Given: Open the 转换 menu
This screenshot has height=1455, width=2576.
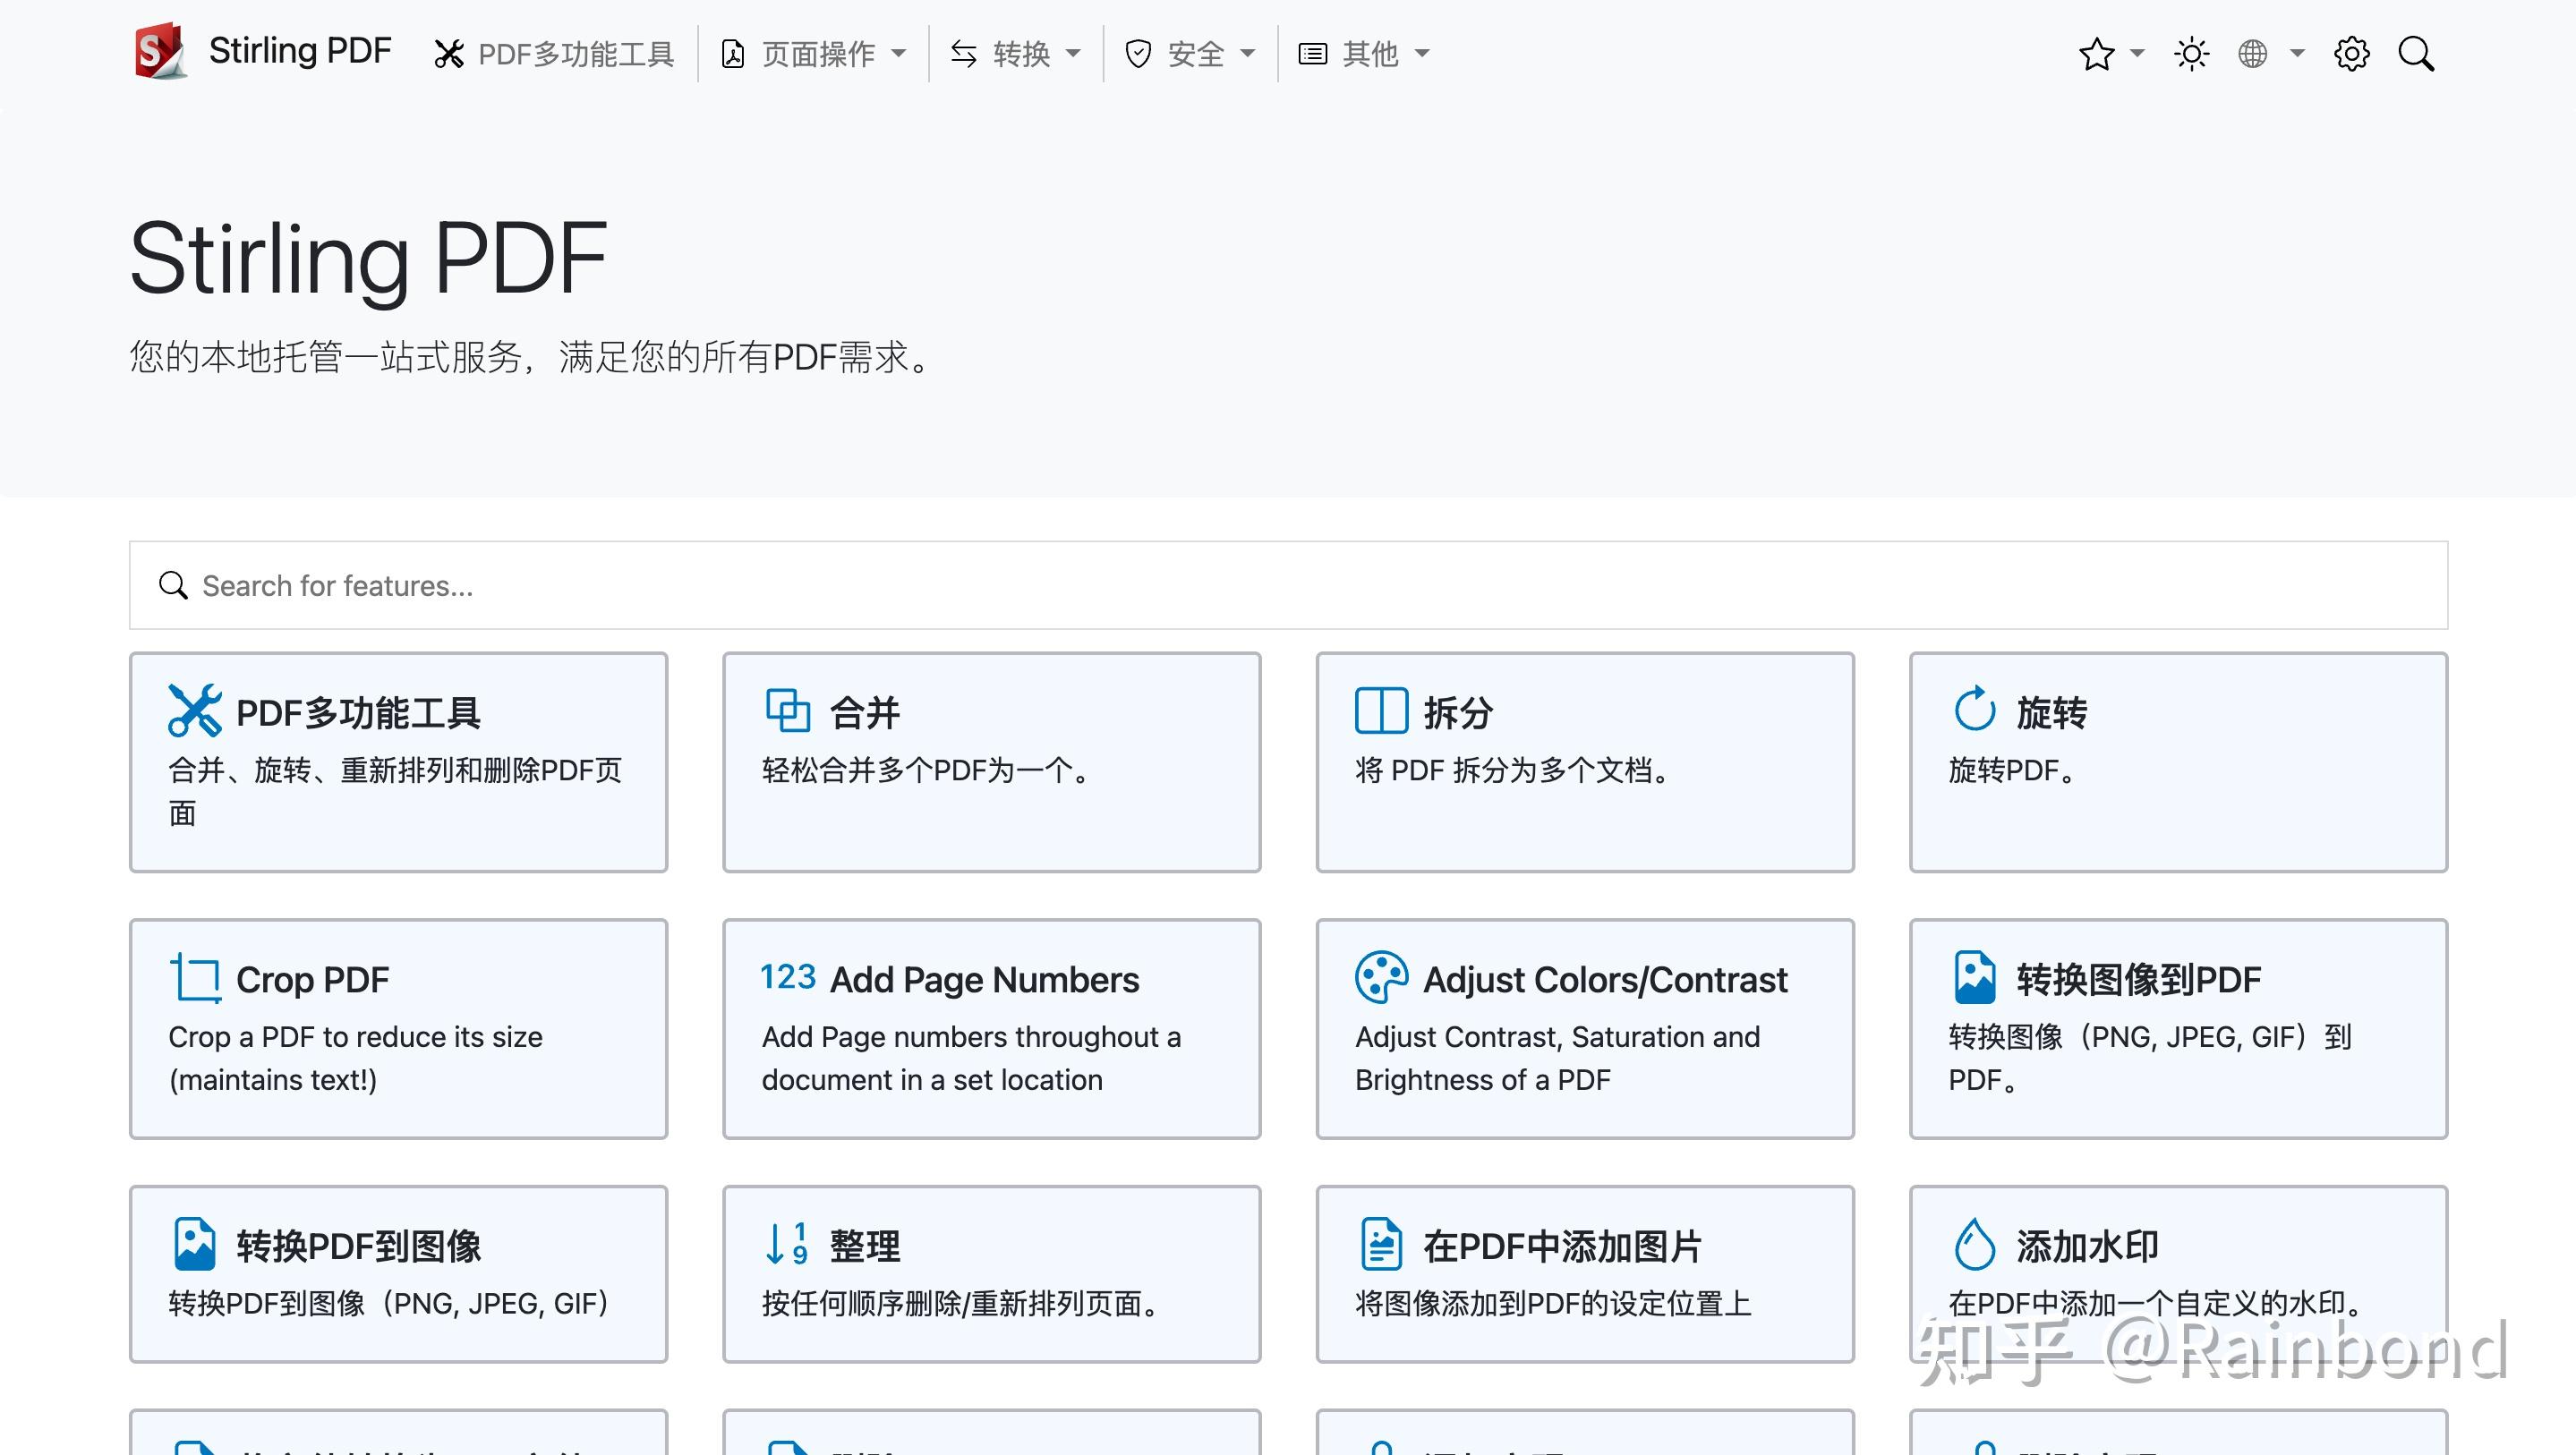Looking at the screenshot, I should click(1016, 54).
